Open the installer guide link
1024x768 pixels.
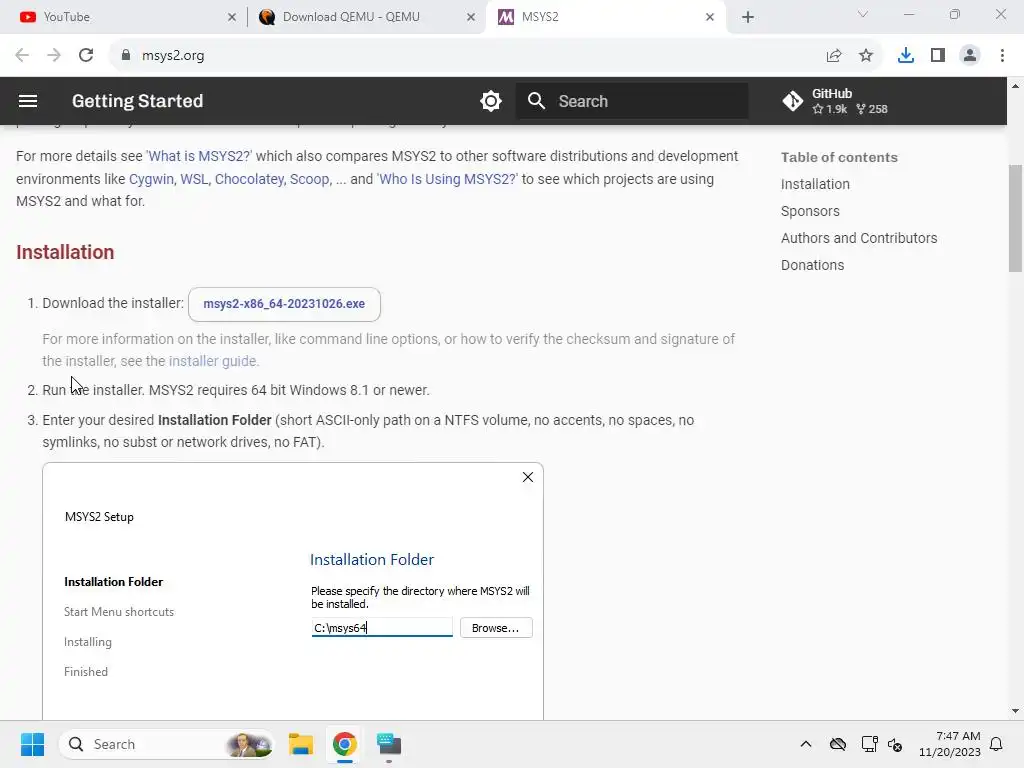point(212,361)
